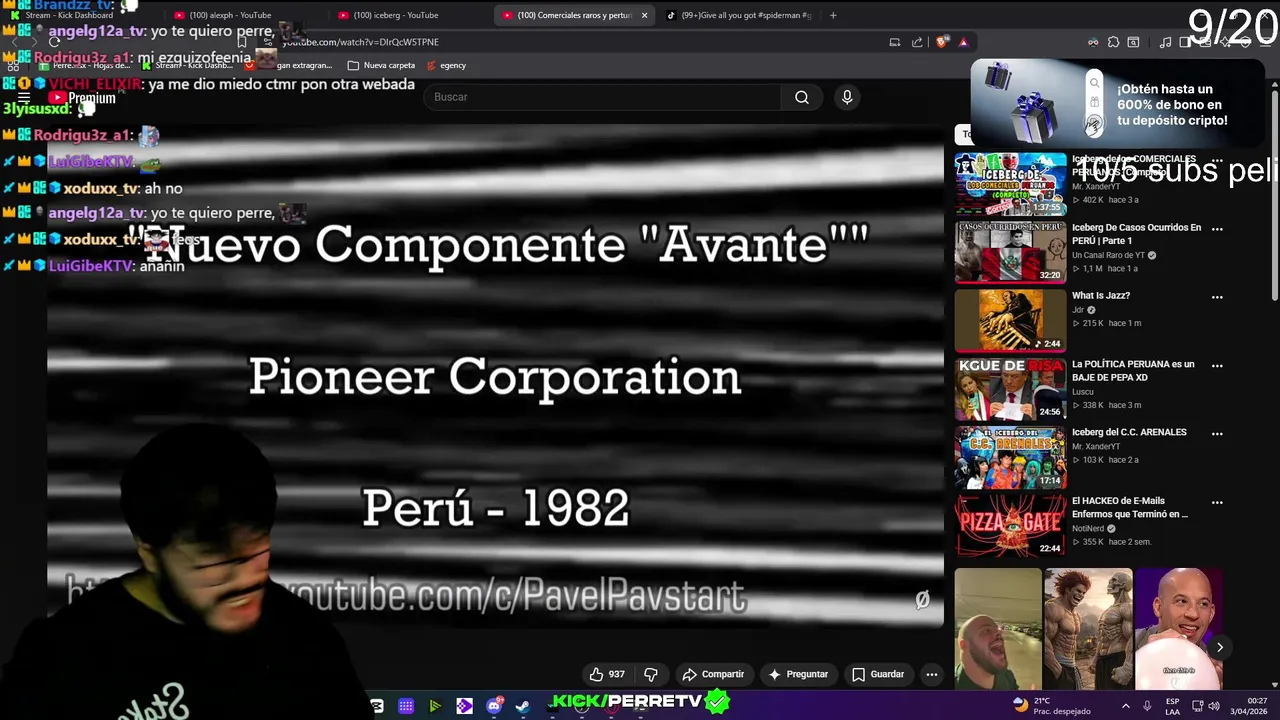1280x720 pixels.
Task: Click the NotiNerd channel name
Action: [1089, 528]
